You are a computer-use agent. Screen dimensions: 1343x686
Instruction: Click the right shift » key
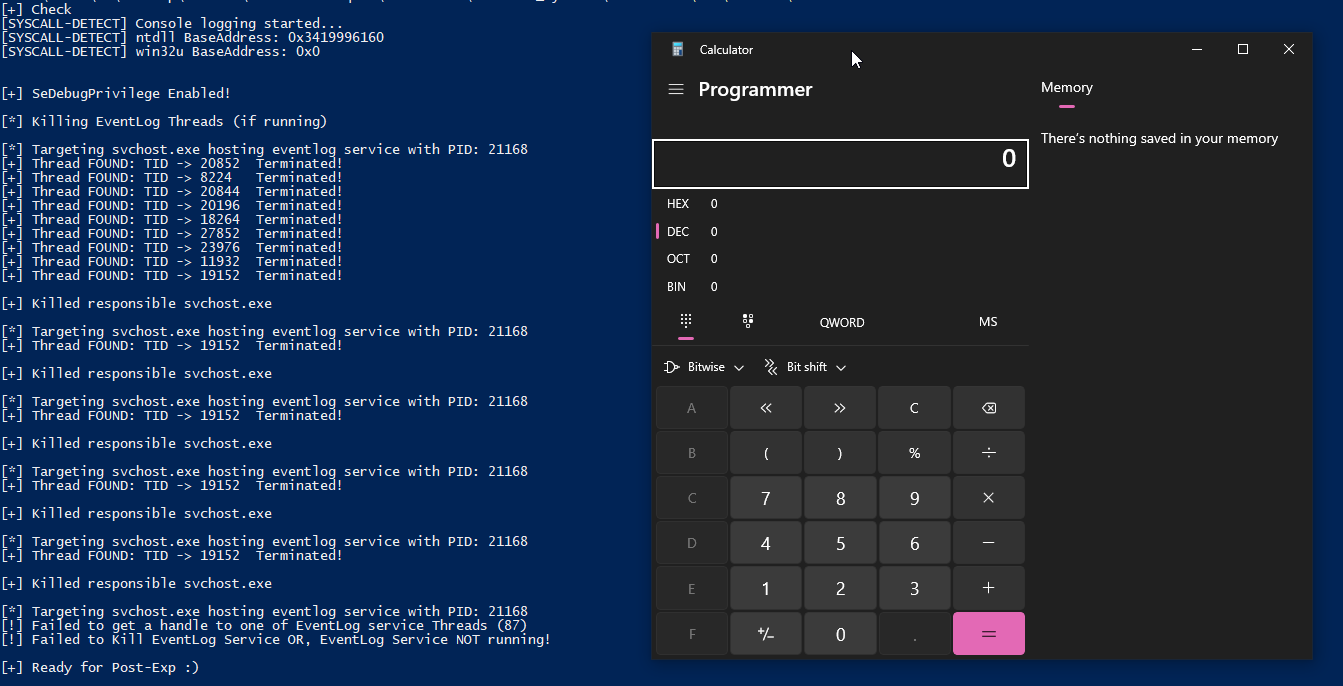tap(840, 408)
